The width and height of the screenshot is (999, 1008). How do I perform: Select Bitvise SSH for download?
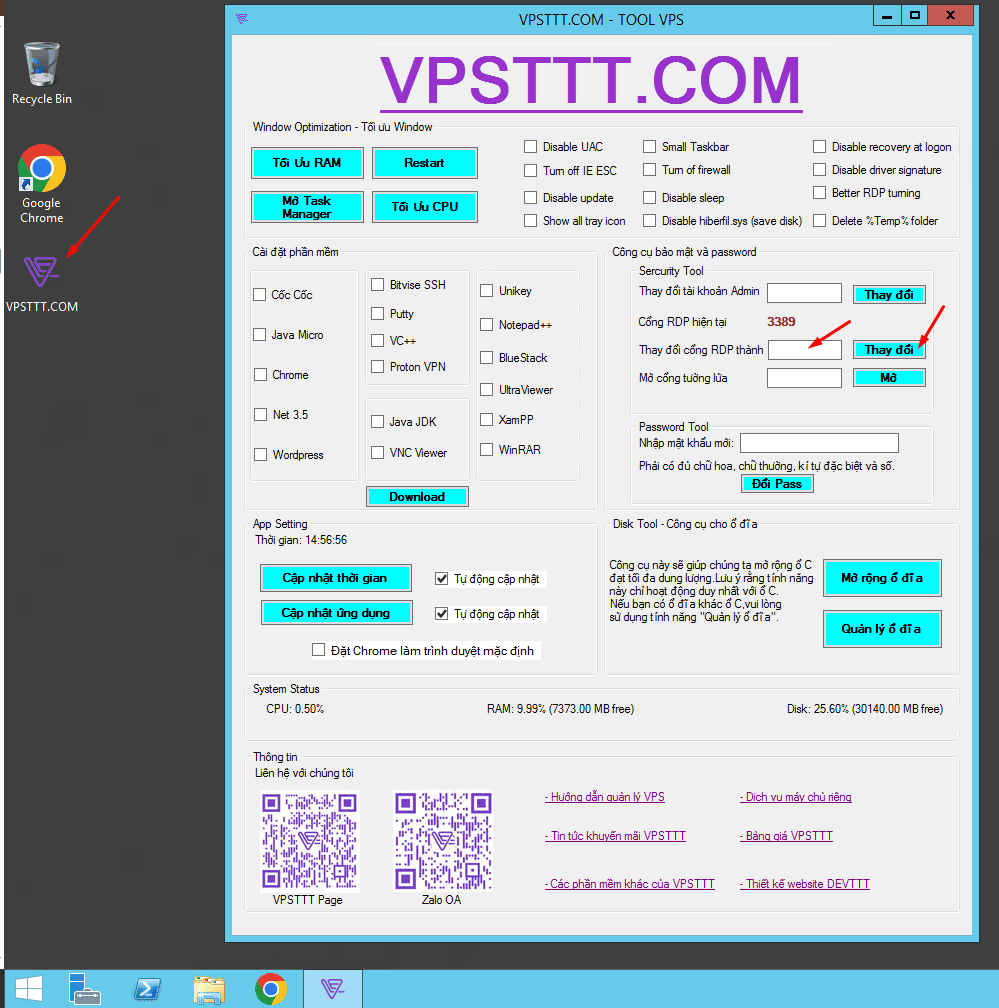point(378,284)
